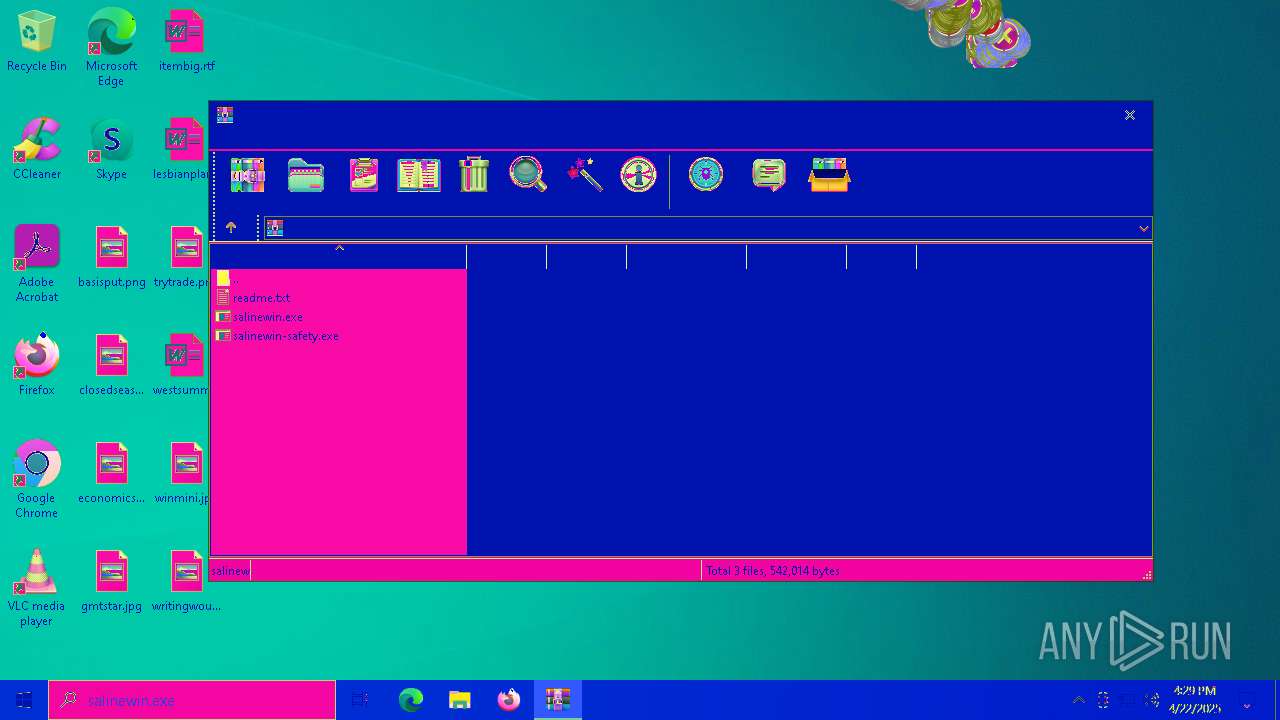1280x720 pixels.
Task: Open the Adobe Acrobat desktop shortcut
Action: click(37, 263)
